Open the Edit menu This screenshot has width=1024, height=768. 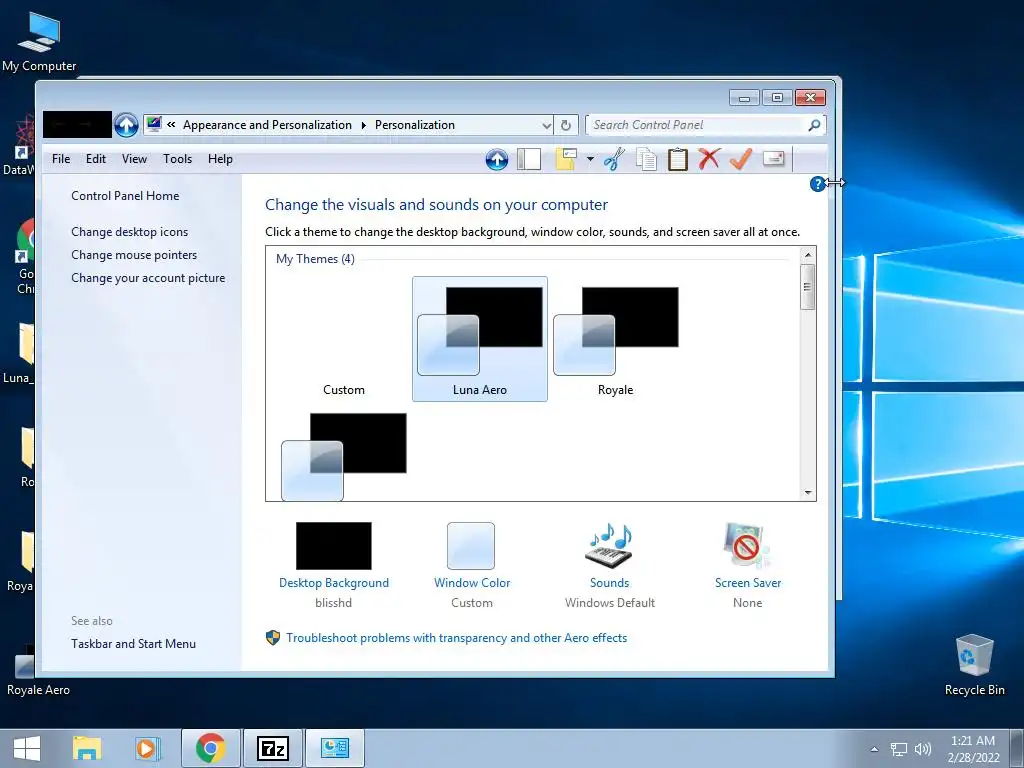coord(95,159)
